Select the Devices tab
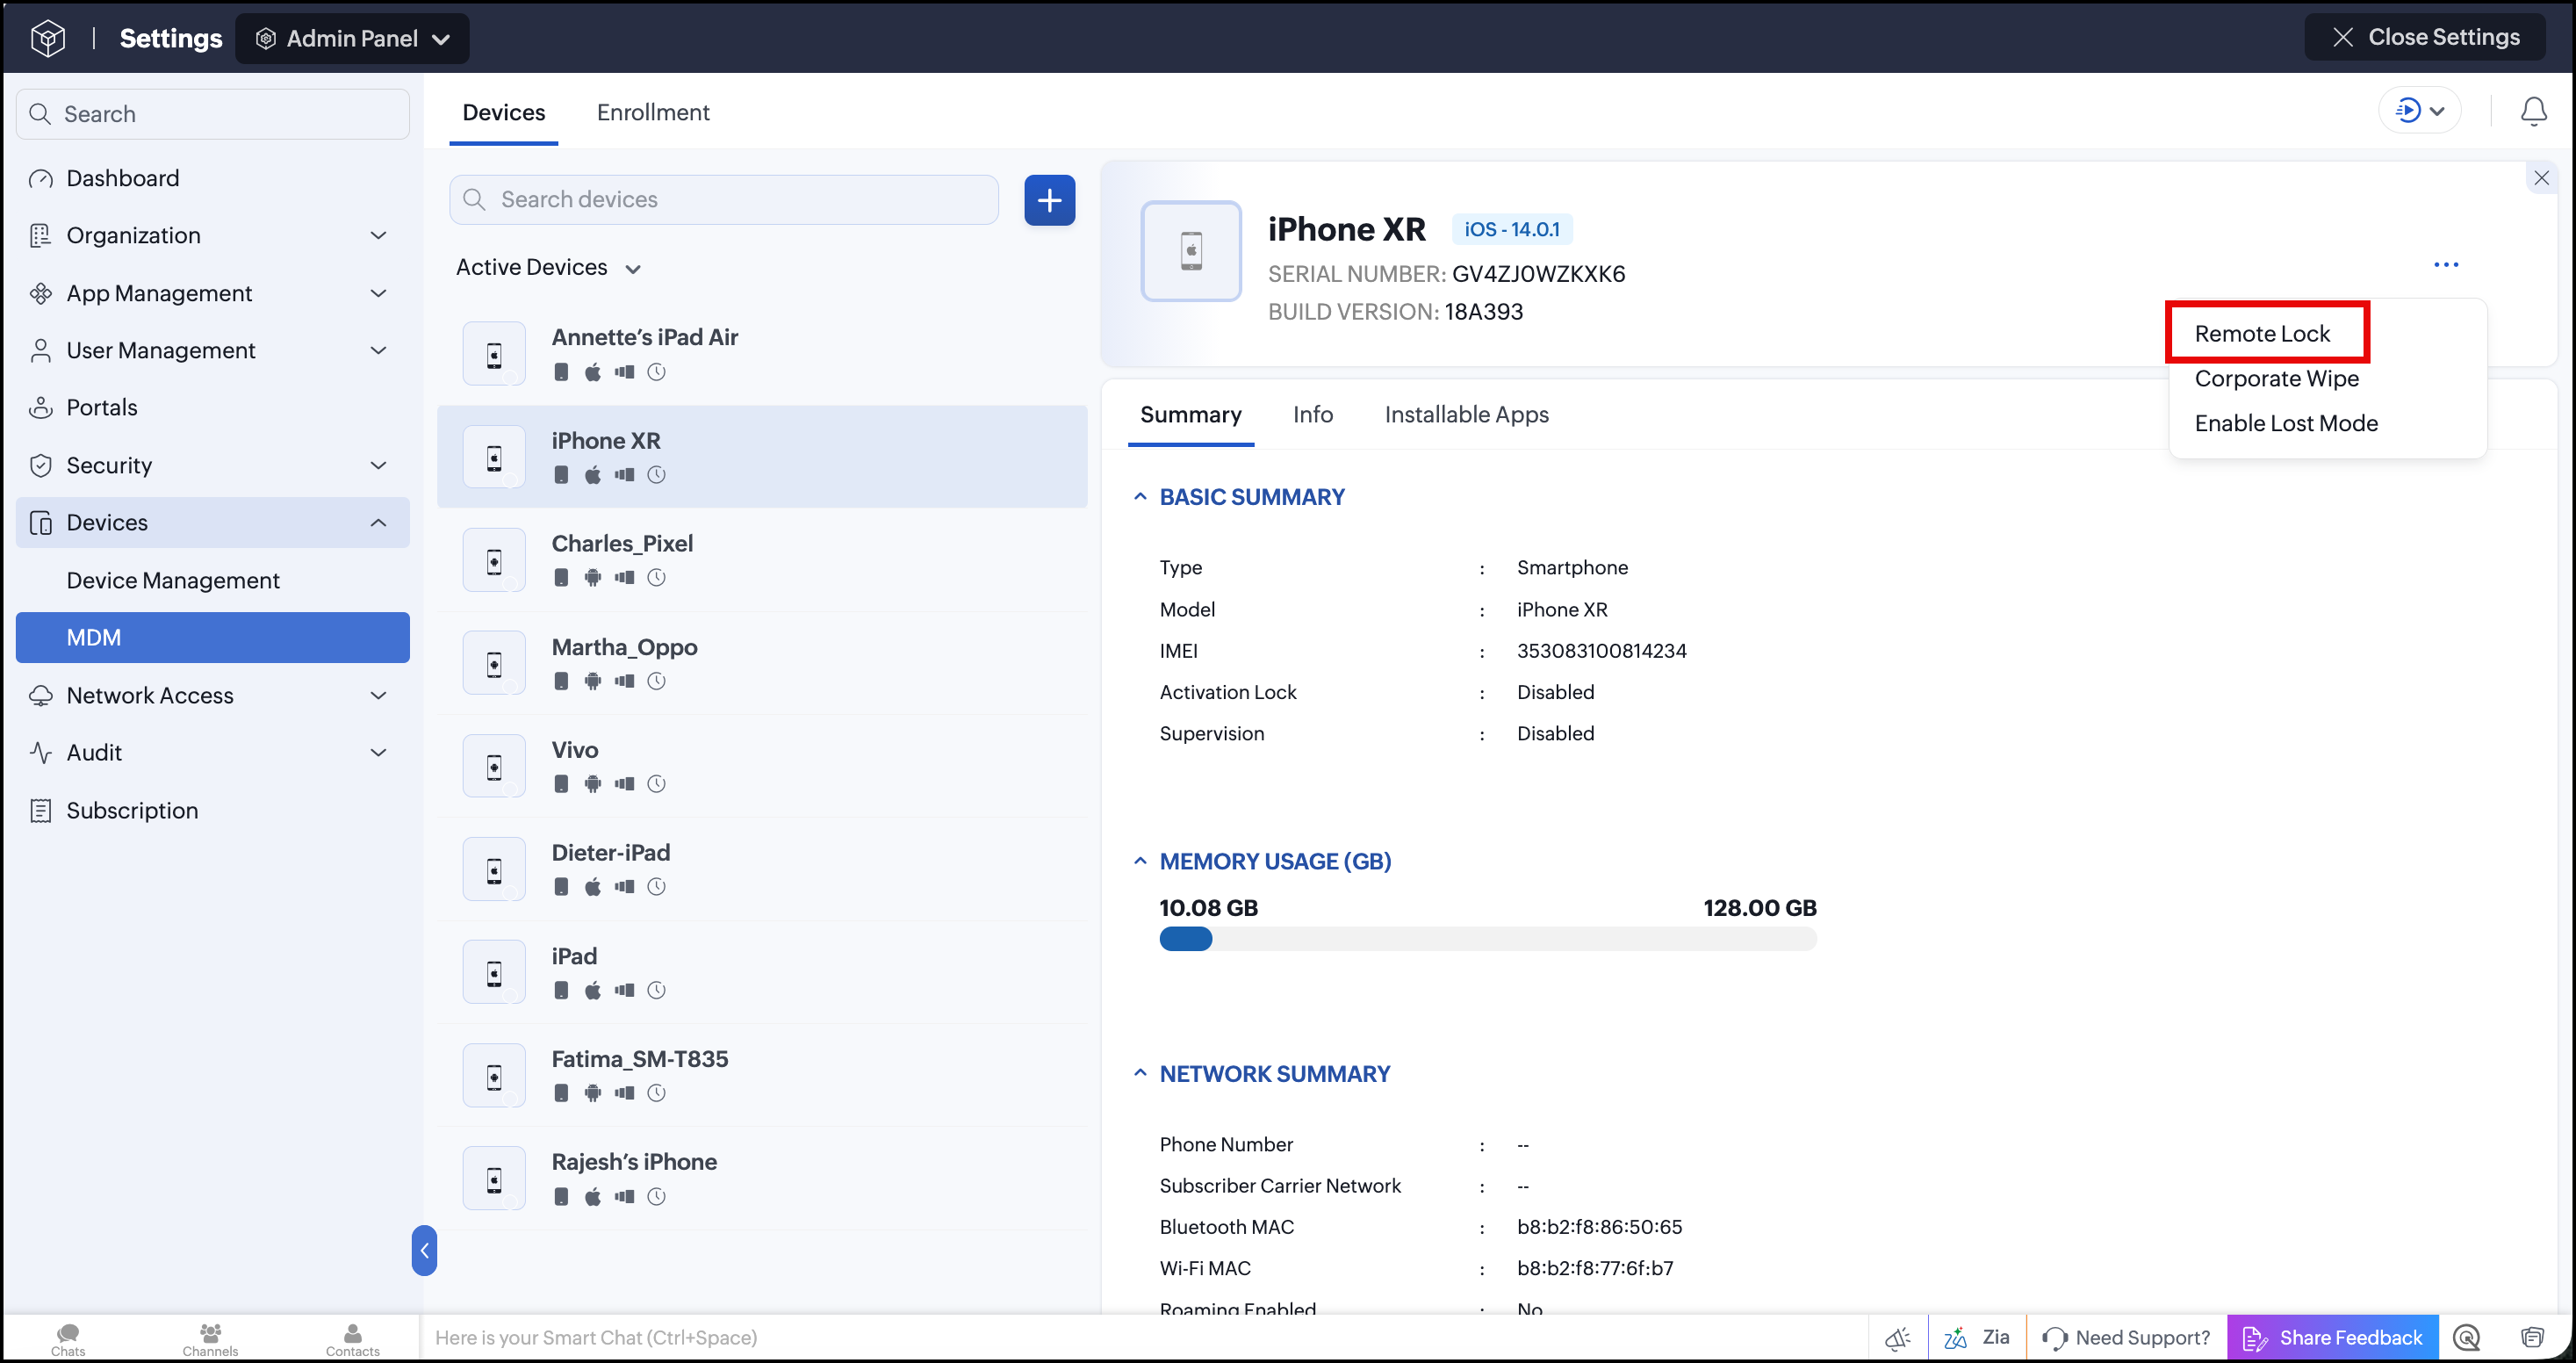The width and height of the screenshot is (2576, 1363). (504, 113)
